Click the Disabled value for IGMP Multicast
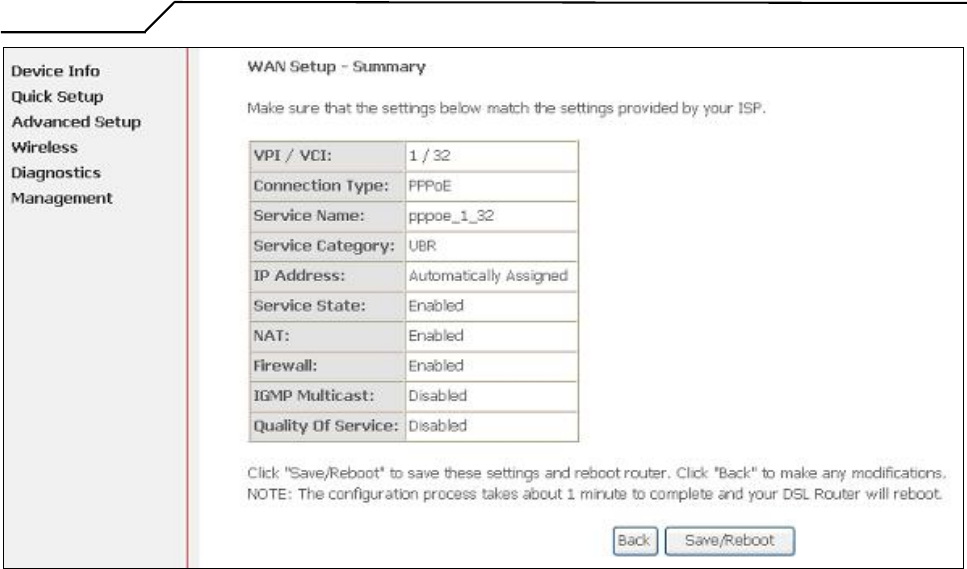Image resolution: width=967 pixels, height=569 pixels. point(492,396)
